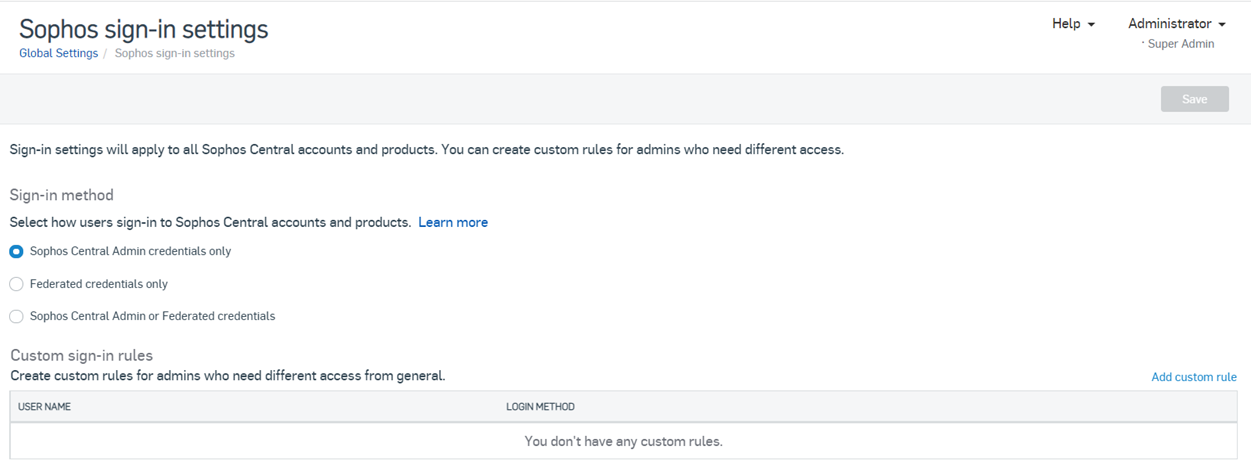This screenshot has width=1251, height=464.
Task: Open the Learn more link
Action: pos(453,222)
